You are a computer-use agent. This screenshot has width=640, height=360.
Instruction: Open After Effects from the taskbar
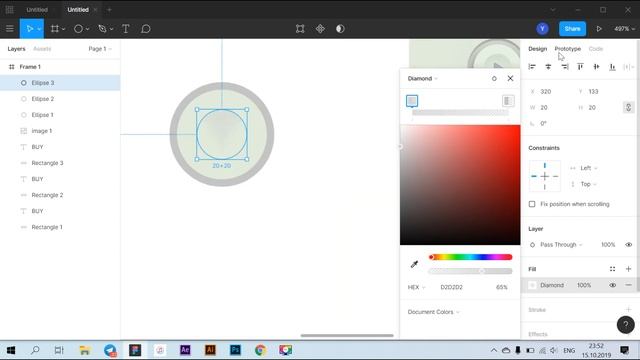tap(185, 350)
